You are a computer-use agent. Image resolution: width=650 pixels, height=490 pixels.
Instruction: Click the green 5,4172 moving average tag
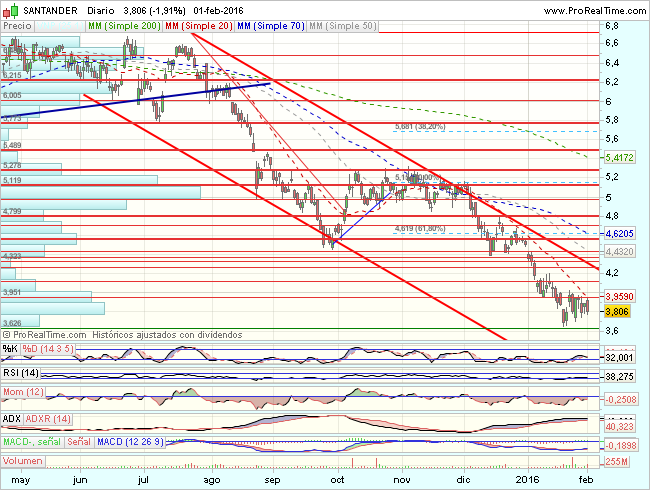619,158
